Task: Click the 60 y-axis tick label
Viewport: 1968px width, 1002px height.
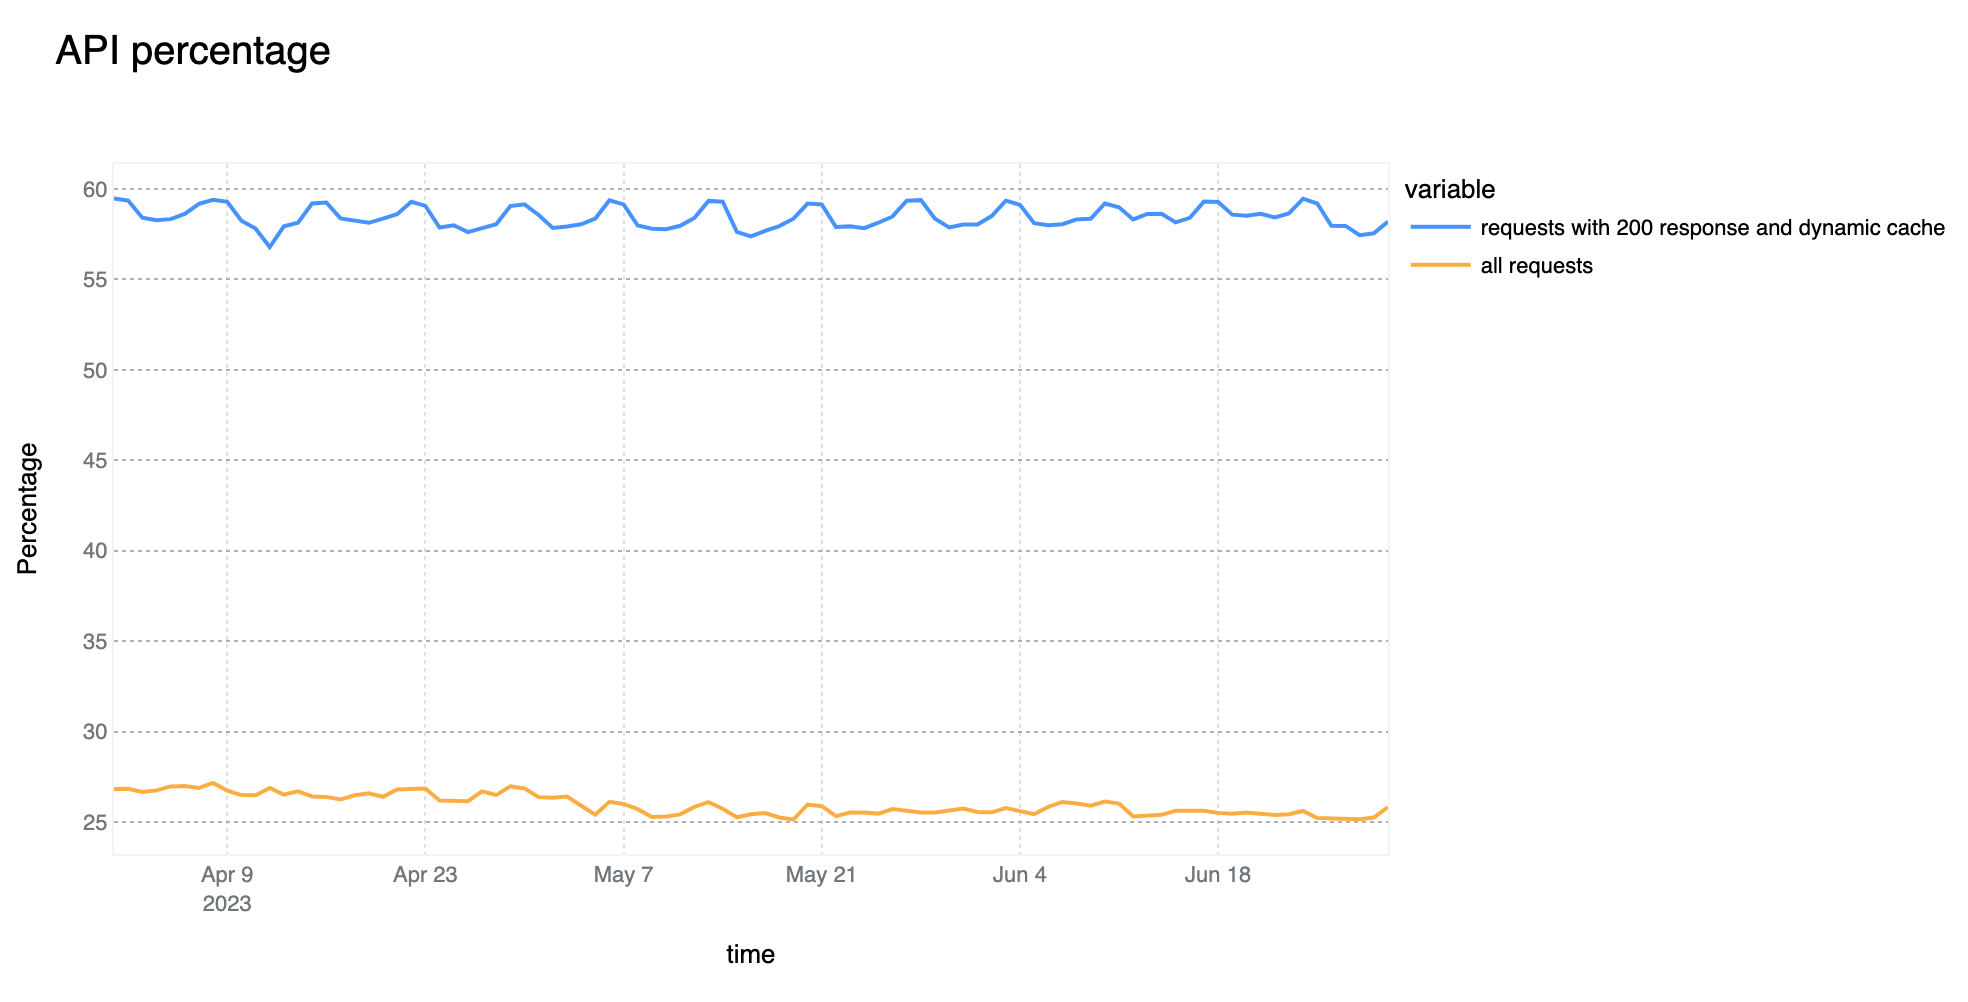Action: [95, 189]
